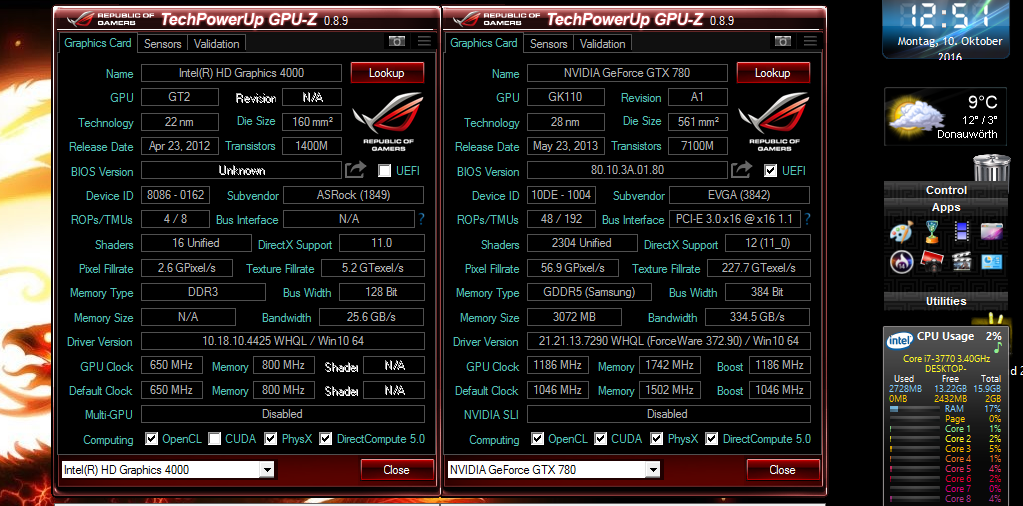Launch clapperboard movie app icon

tap(962, 261)
